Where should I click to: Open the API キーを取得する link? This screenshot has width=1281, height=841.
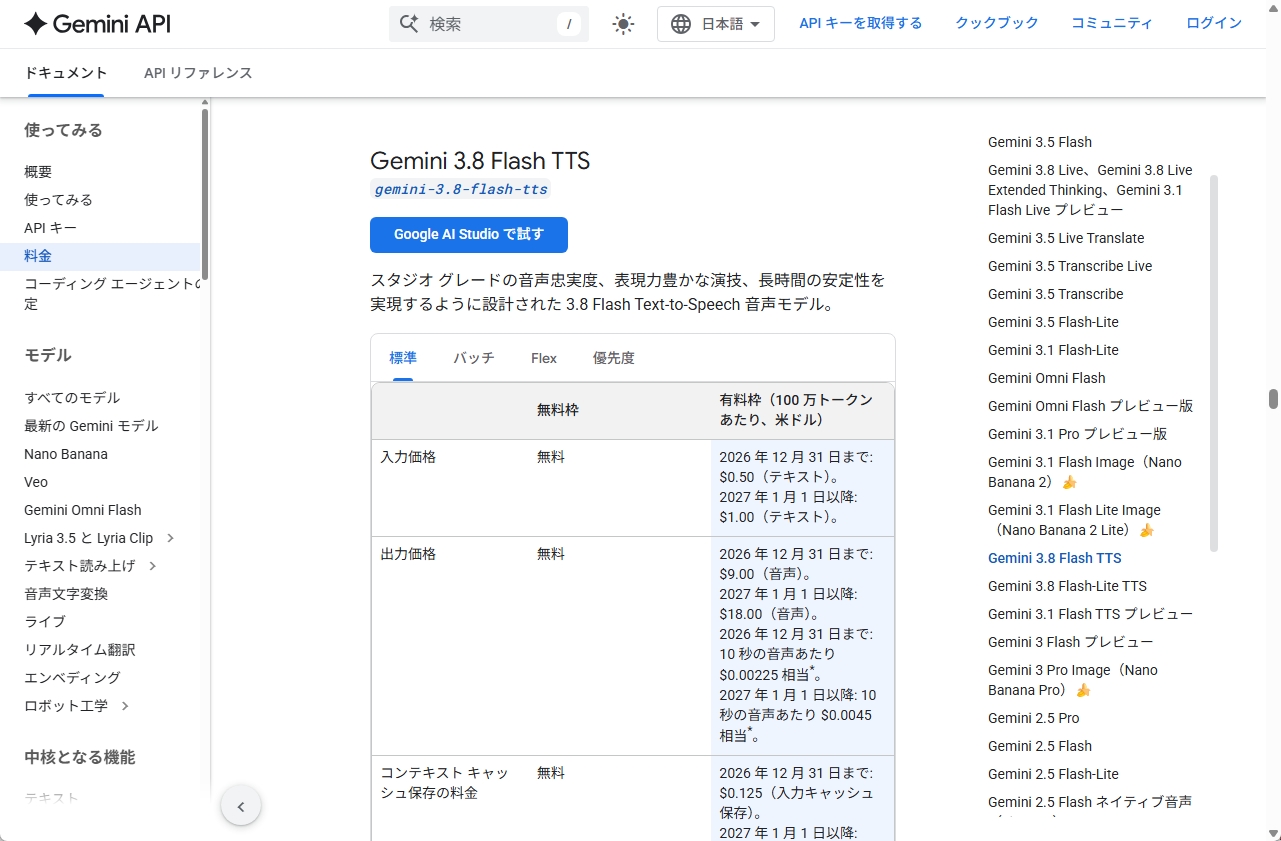click(861, 23)
